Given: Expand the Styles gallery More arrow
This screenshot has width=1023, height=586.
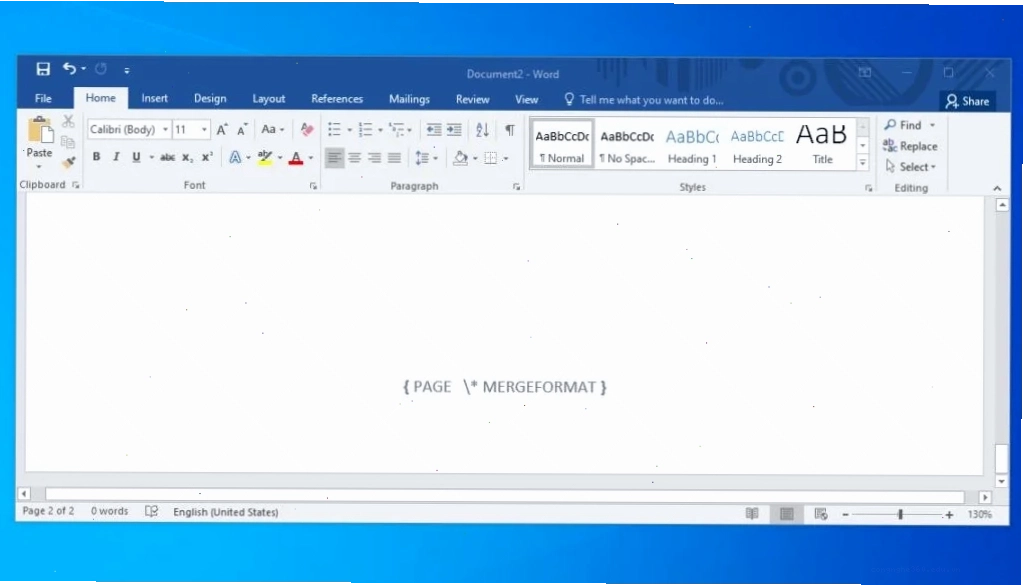Looking at the screenshot, I should pyautogui.click(x=863, y=162).
